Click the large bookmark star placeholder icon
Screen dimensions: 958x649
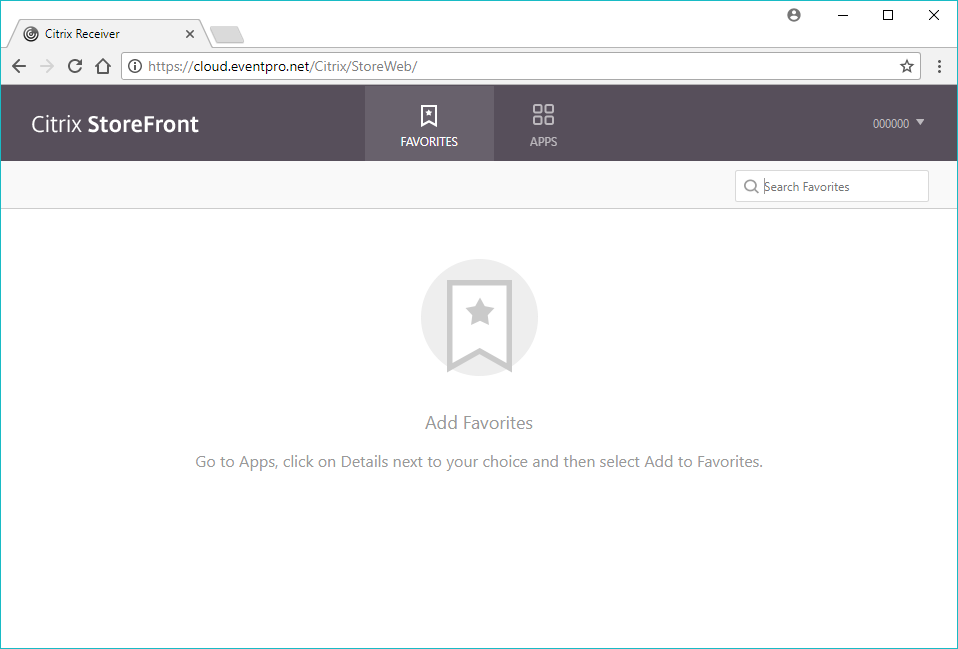(x=479, y=318)
